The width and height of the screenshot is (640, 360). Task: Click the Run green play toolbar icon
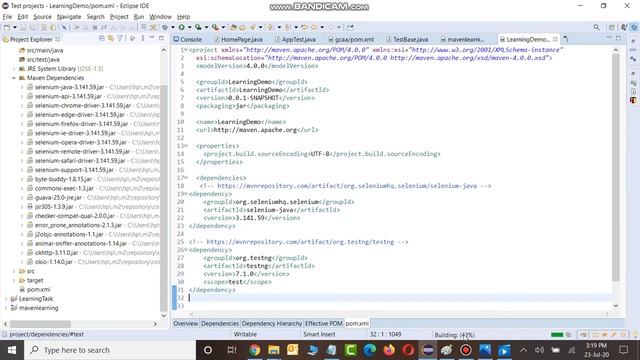tap(181, 27)
